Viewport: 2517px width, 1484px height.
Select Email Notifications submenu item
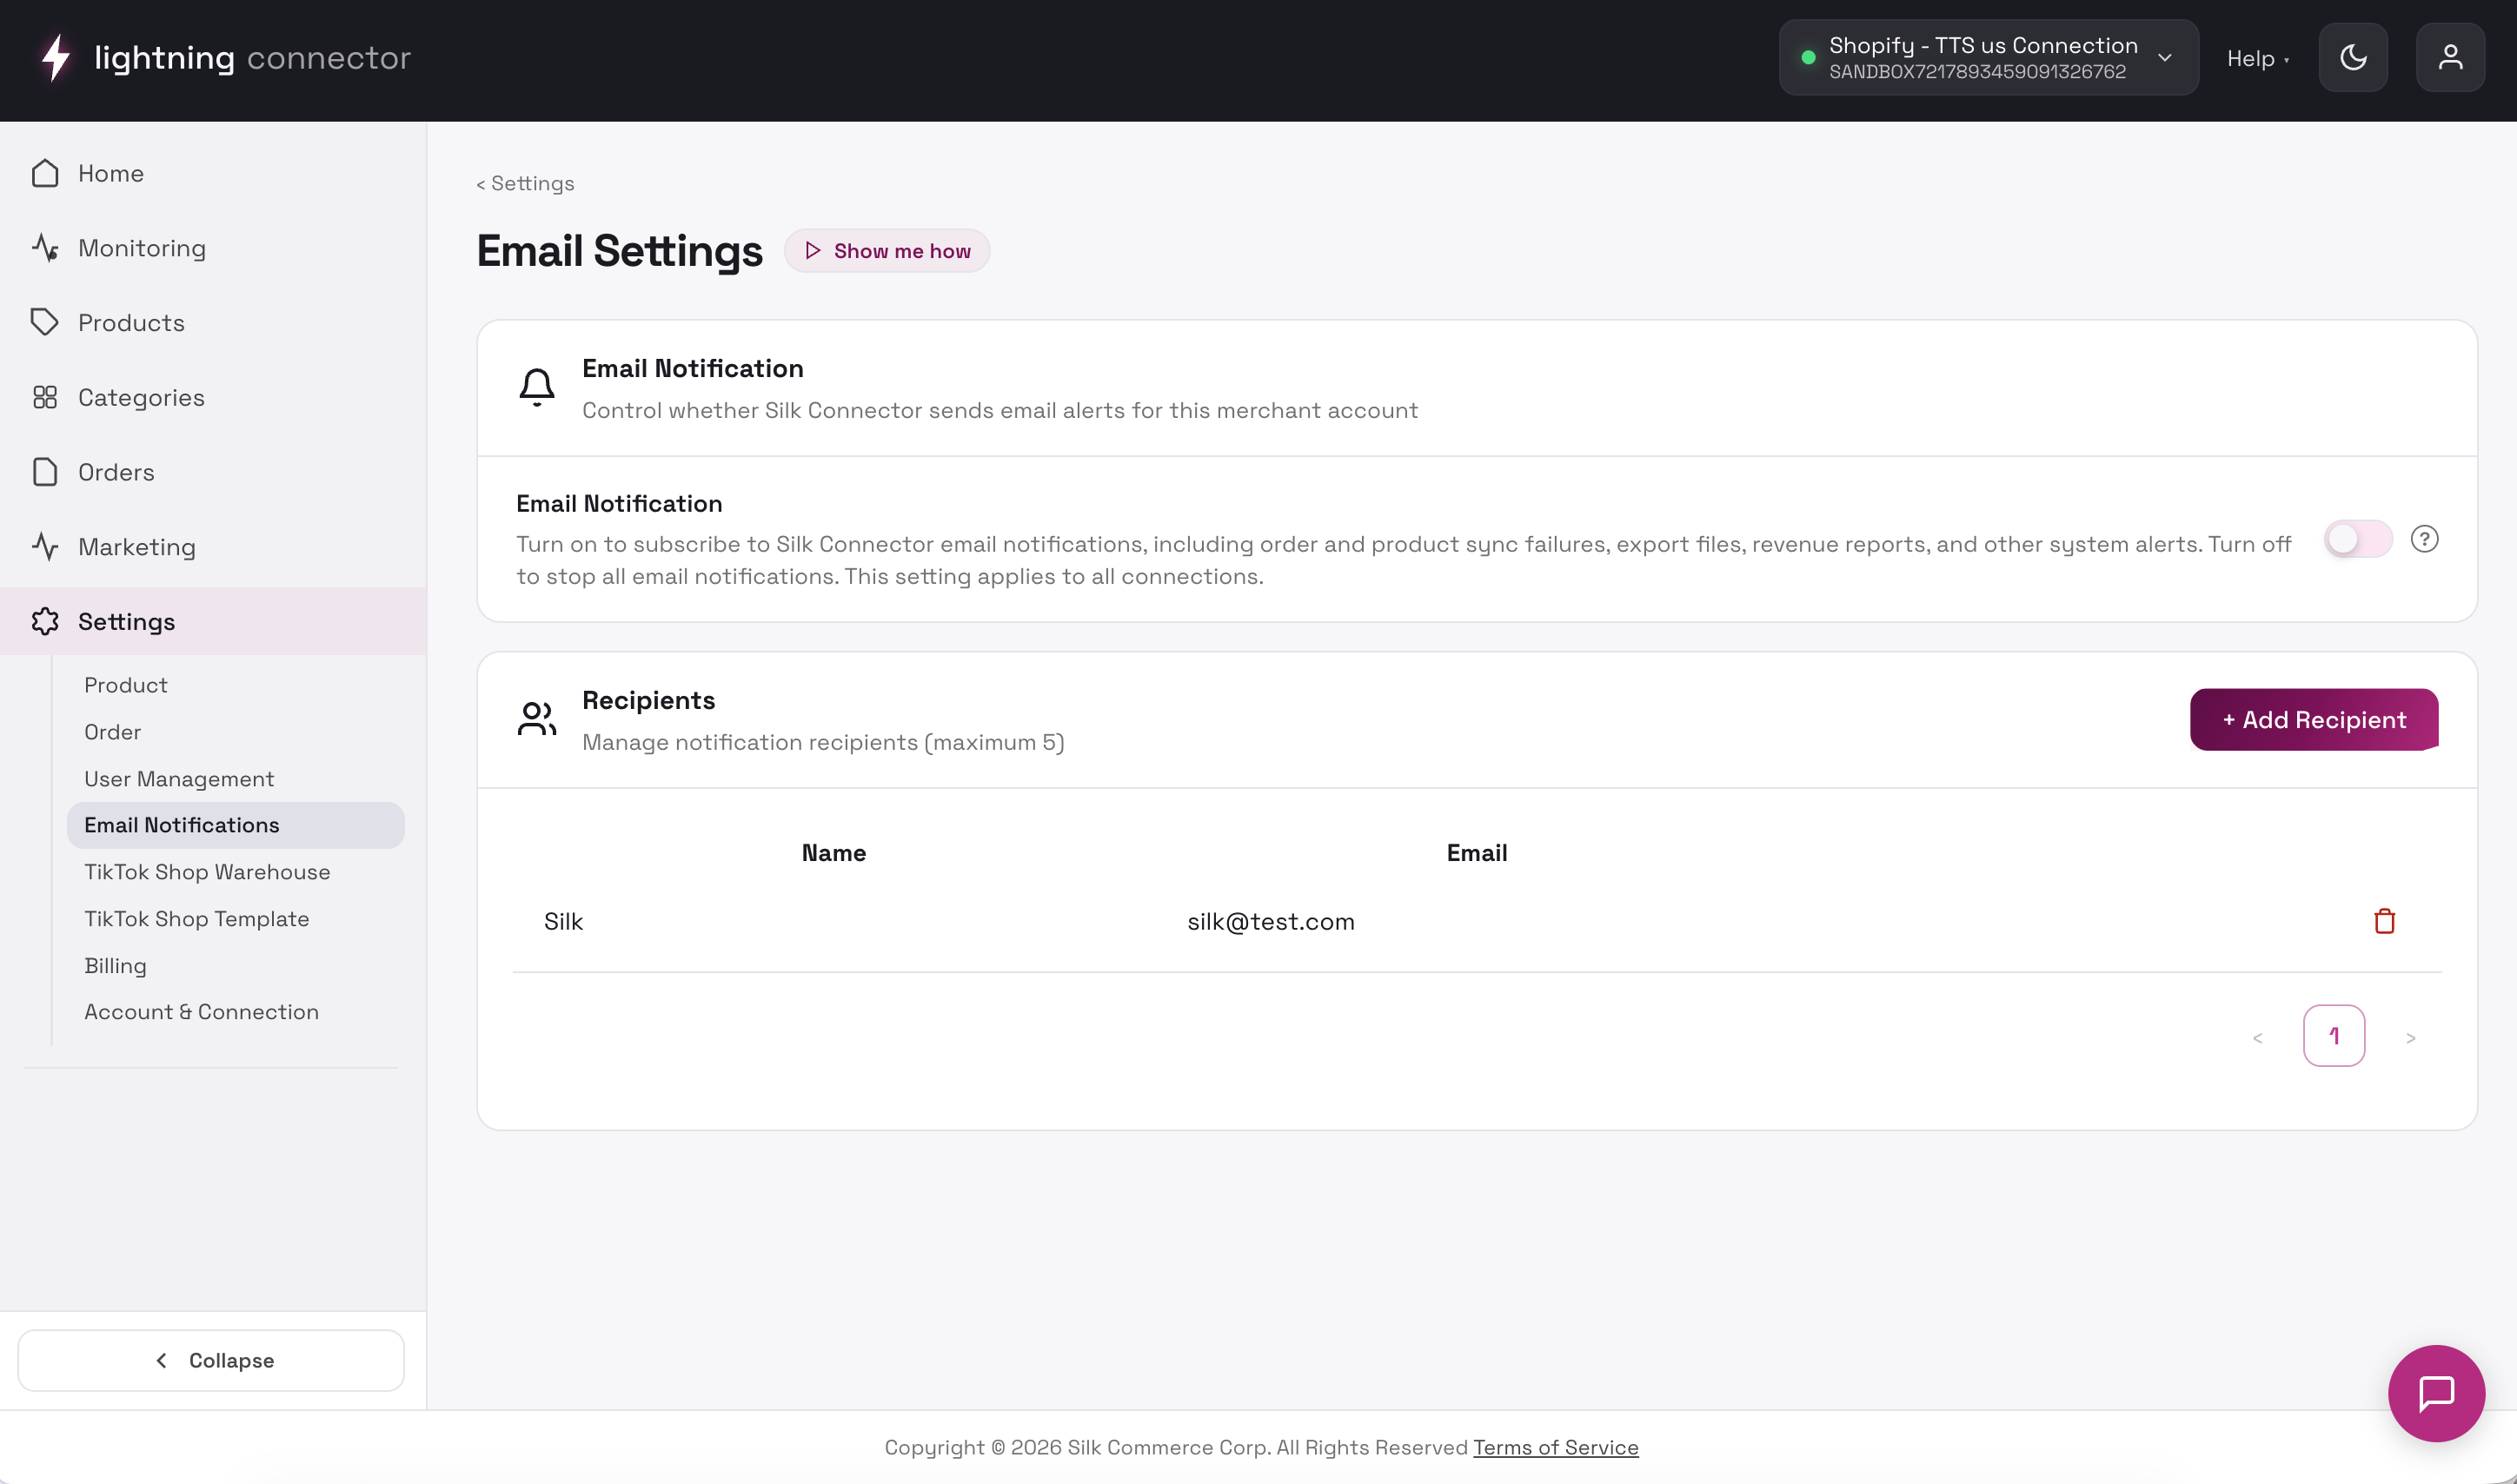[236, 825]
